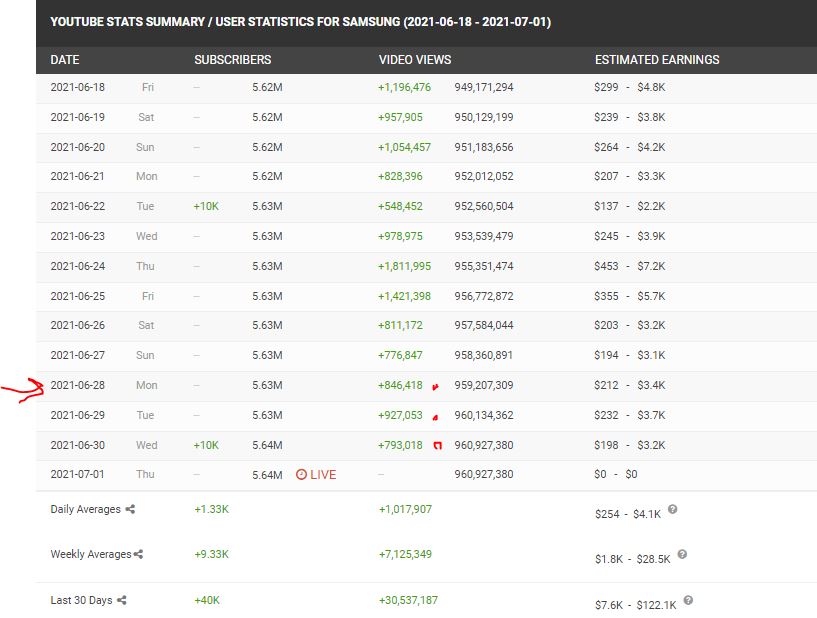Open help icon beside $1.8K - $28.5K estimate

[682, 554]
